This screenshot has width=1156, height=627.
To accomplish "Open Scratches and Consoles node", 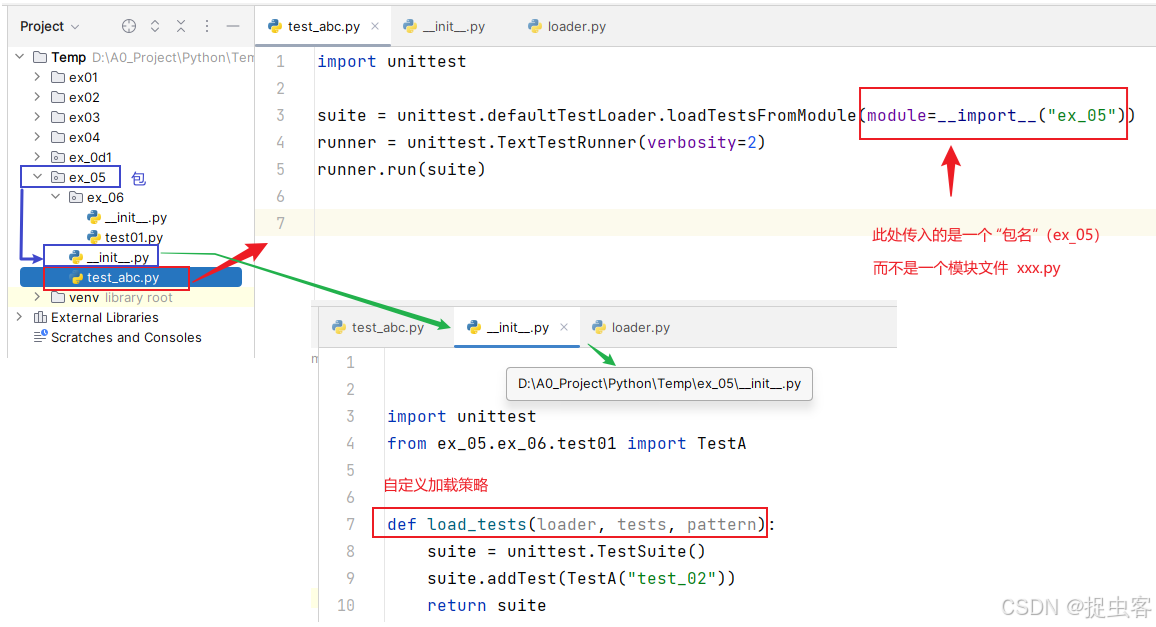I will 117,337.
